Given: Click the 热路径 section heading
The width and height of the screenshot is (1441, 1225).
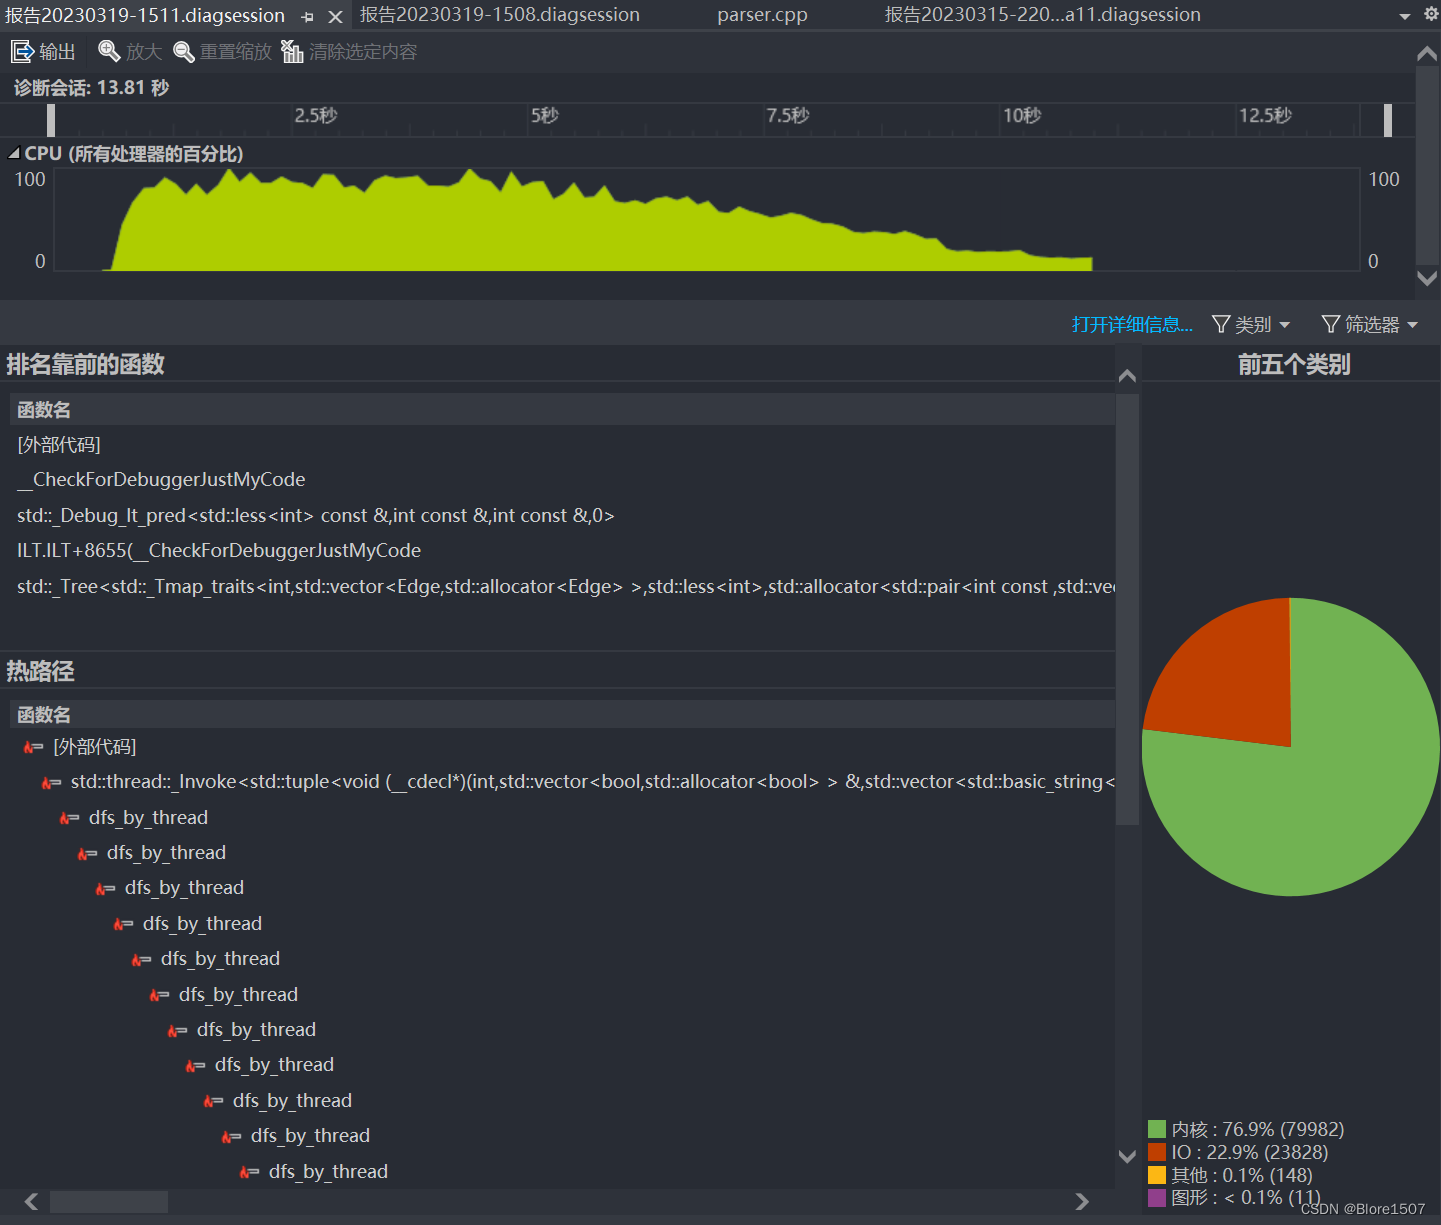Looking at the screenshot, I should [x=41, y=671].
